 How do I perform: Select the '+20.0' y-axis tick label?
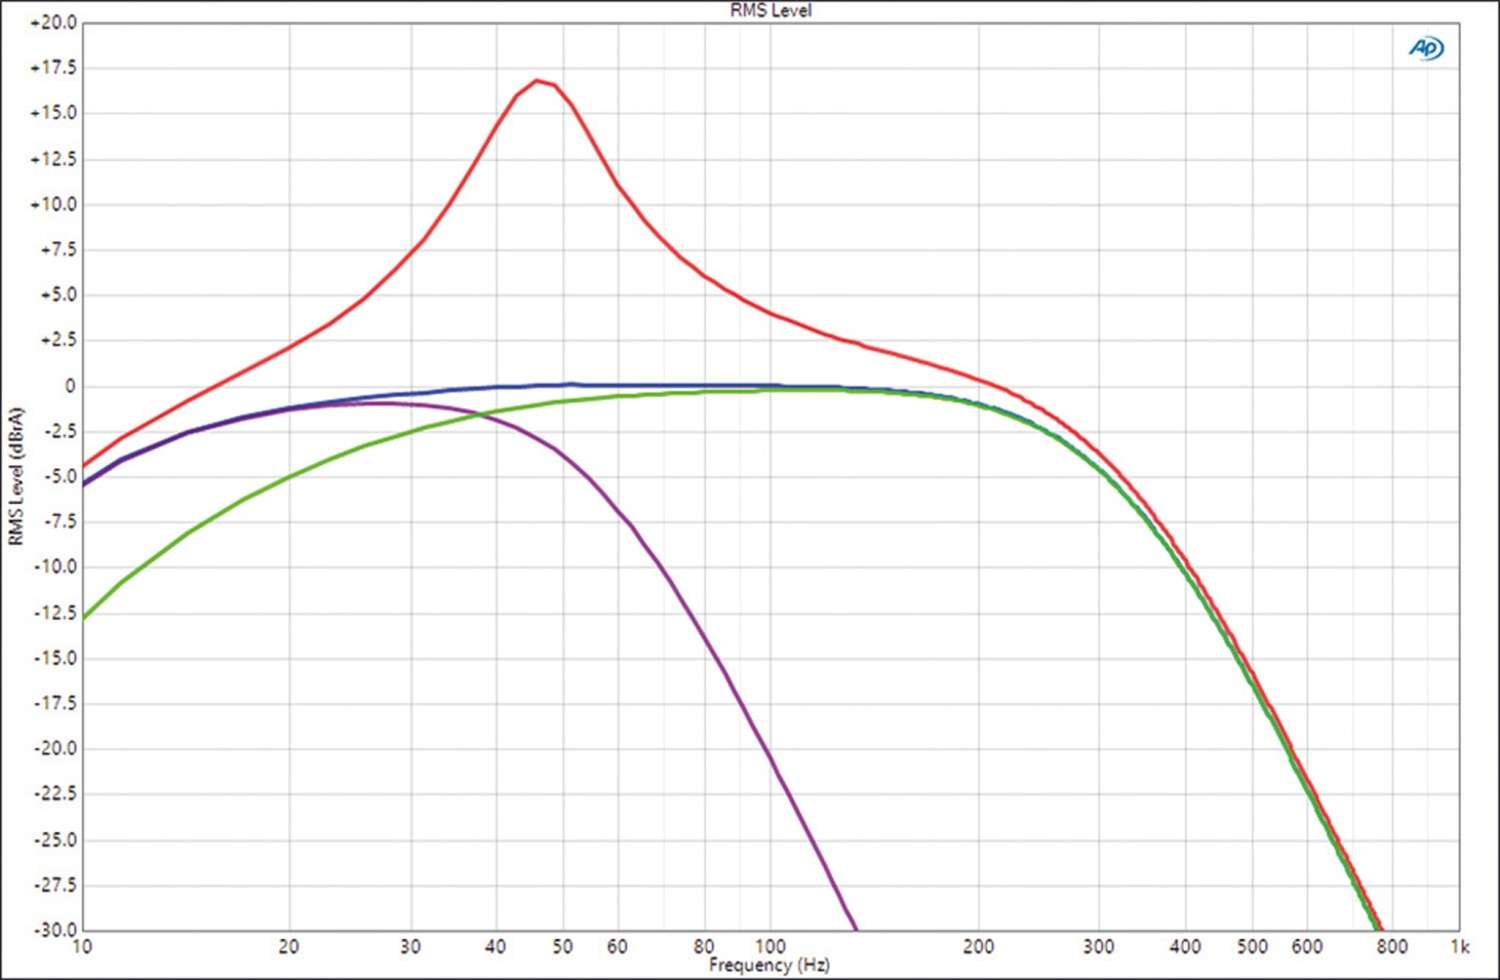[53, 23]
